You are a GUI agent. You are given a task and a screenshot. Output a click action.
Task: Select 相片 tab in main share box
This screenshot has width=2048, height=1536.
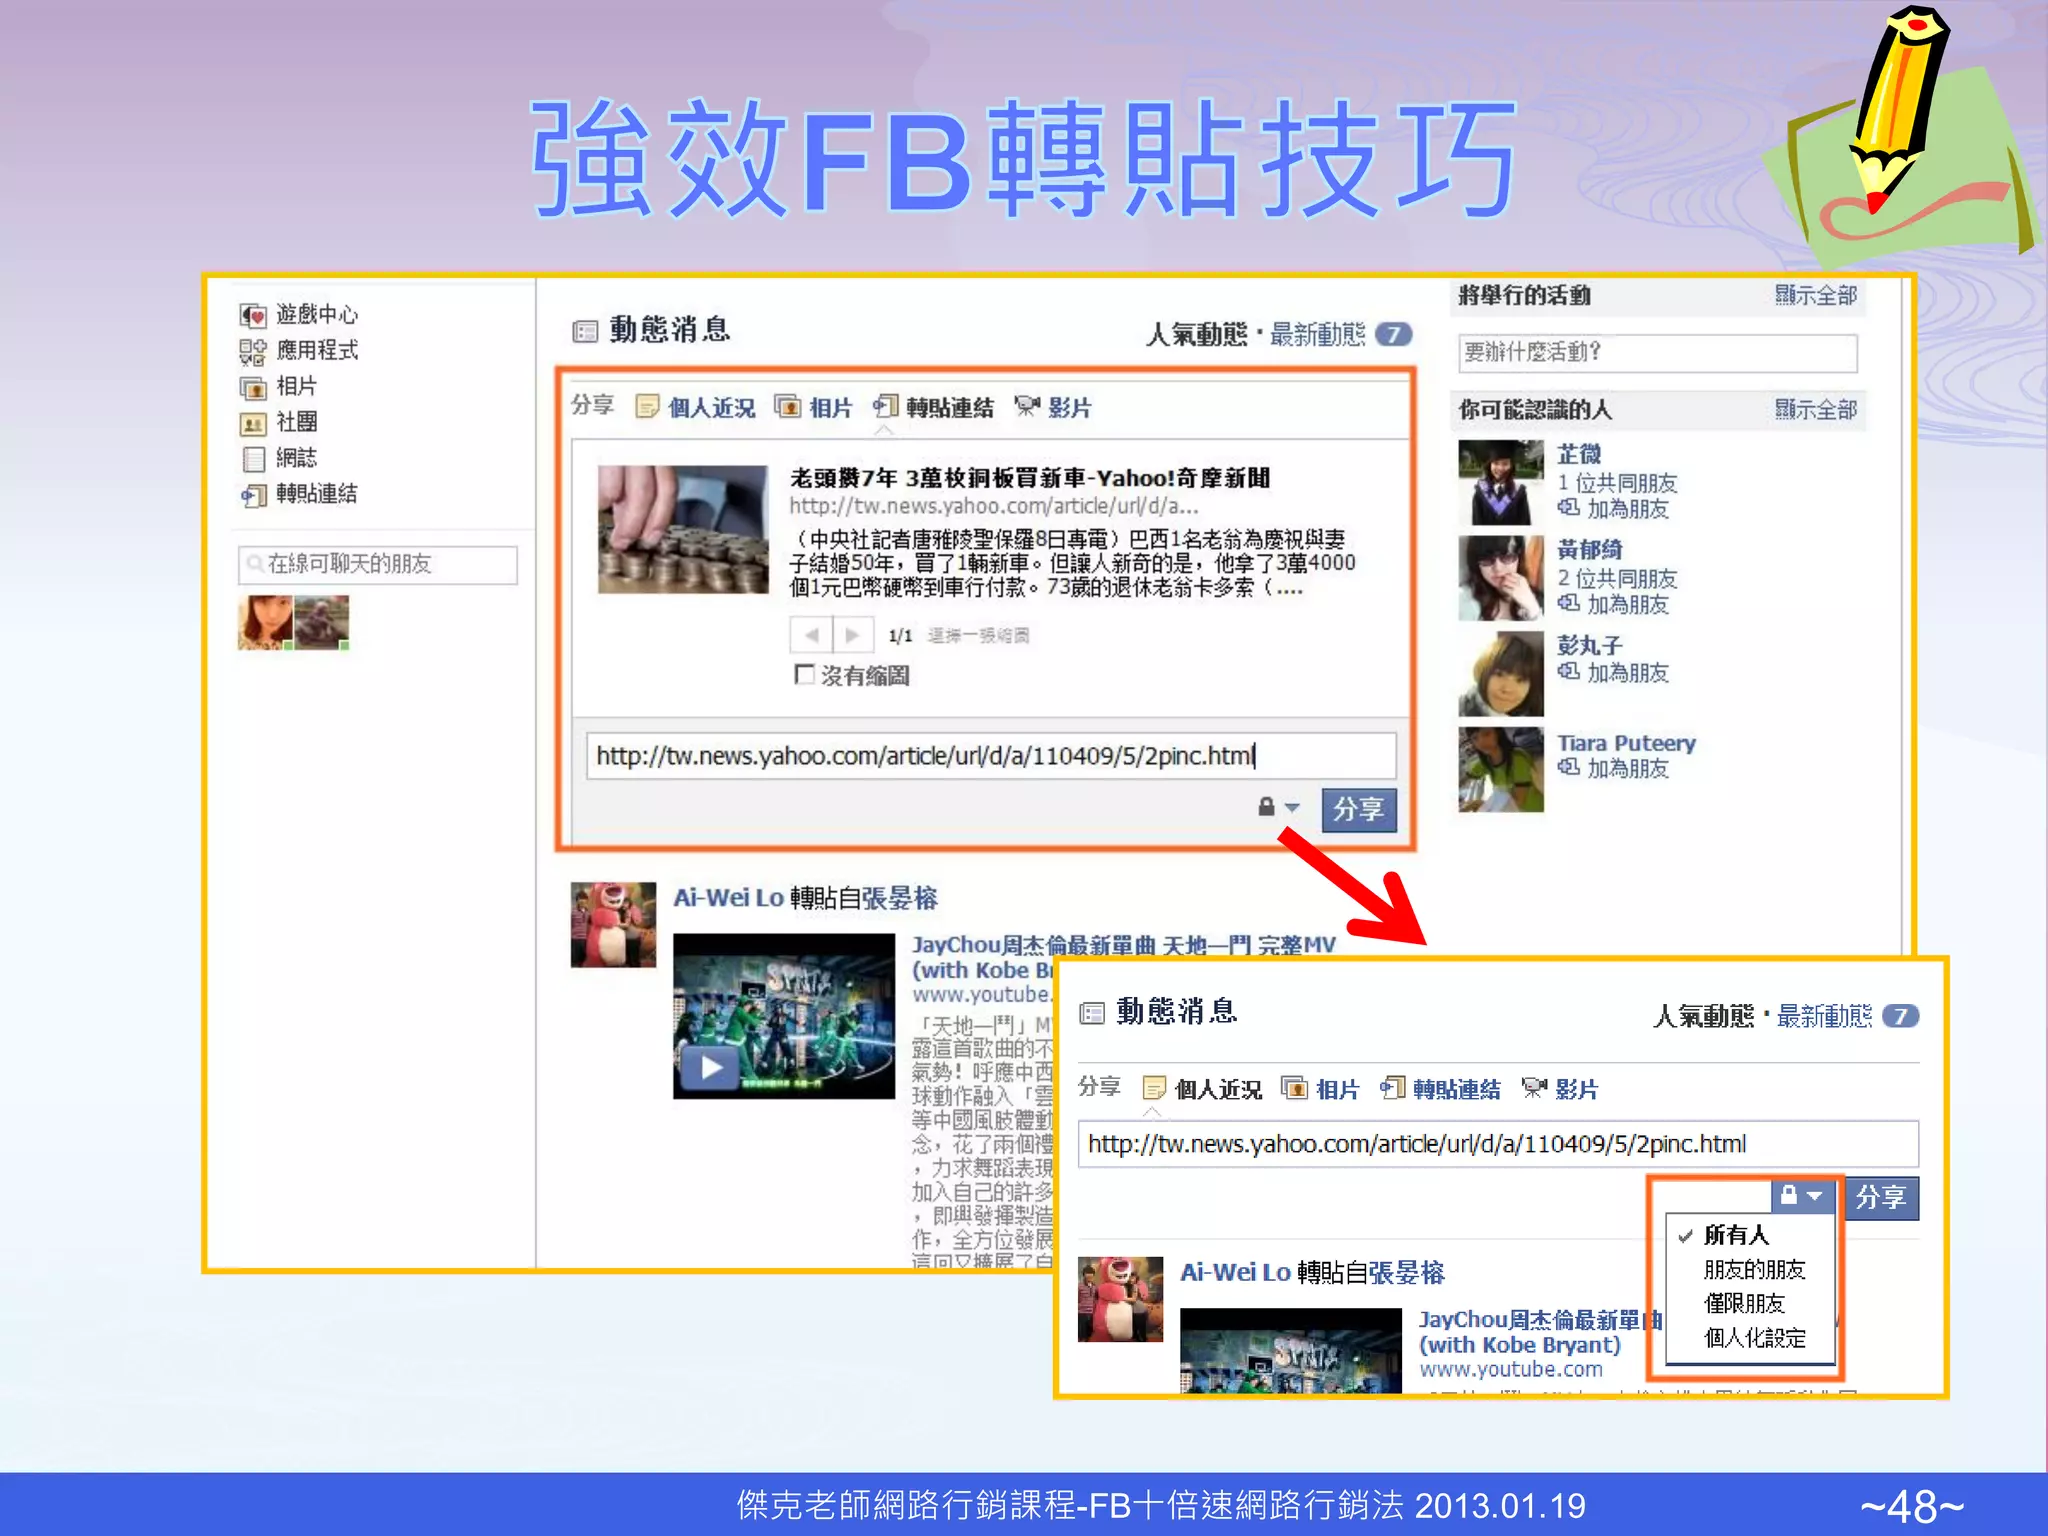click(814, 407)
